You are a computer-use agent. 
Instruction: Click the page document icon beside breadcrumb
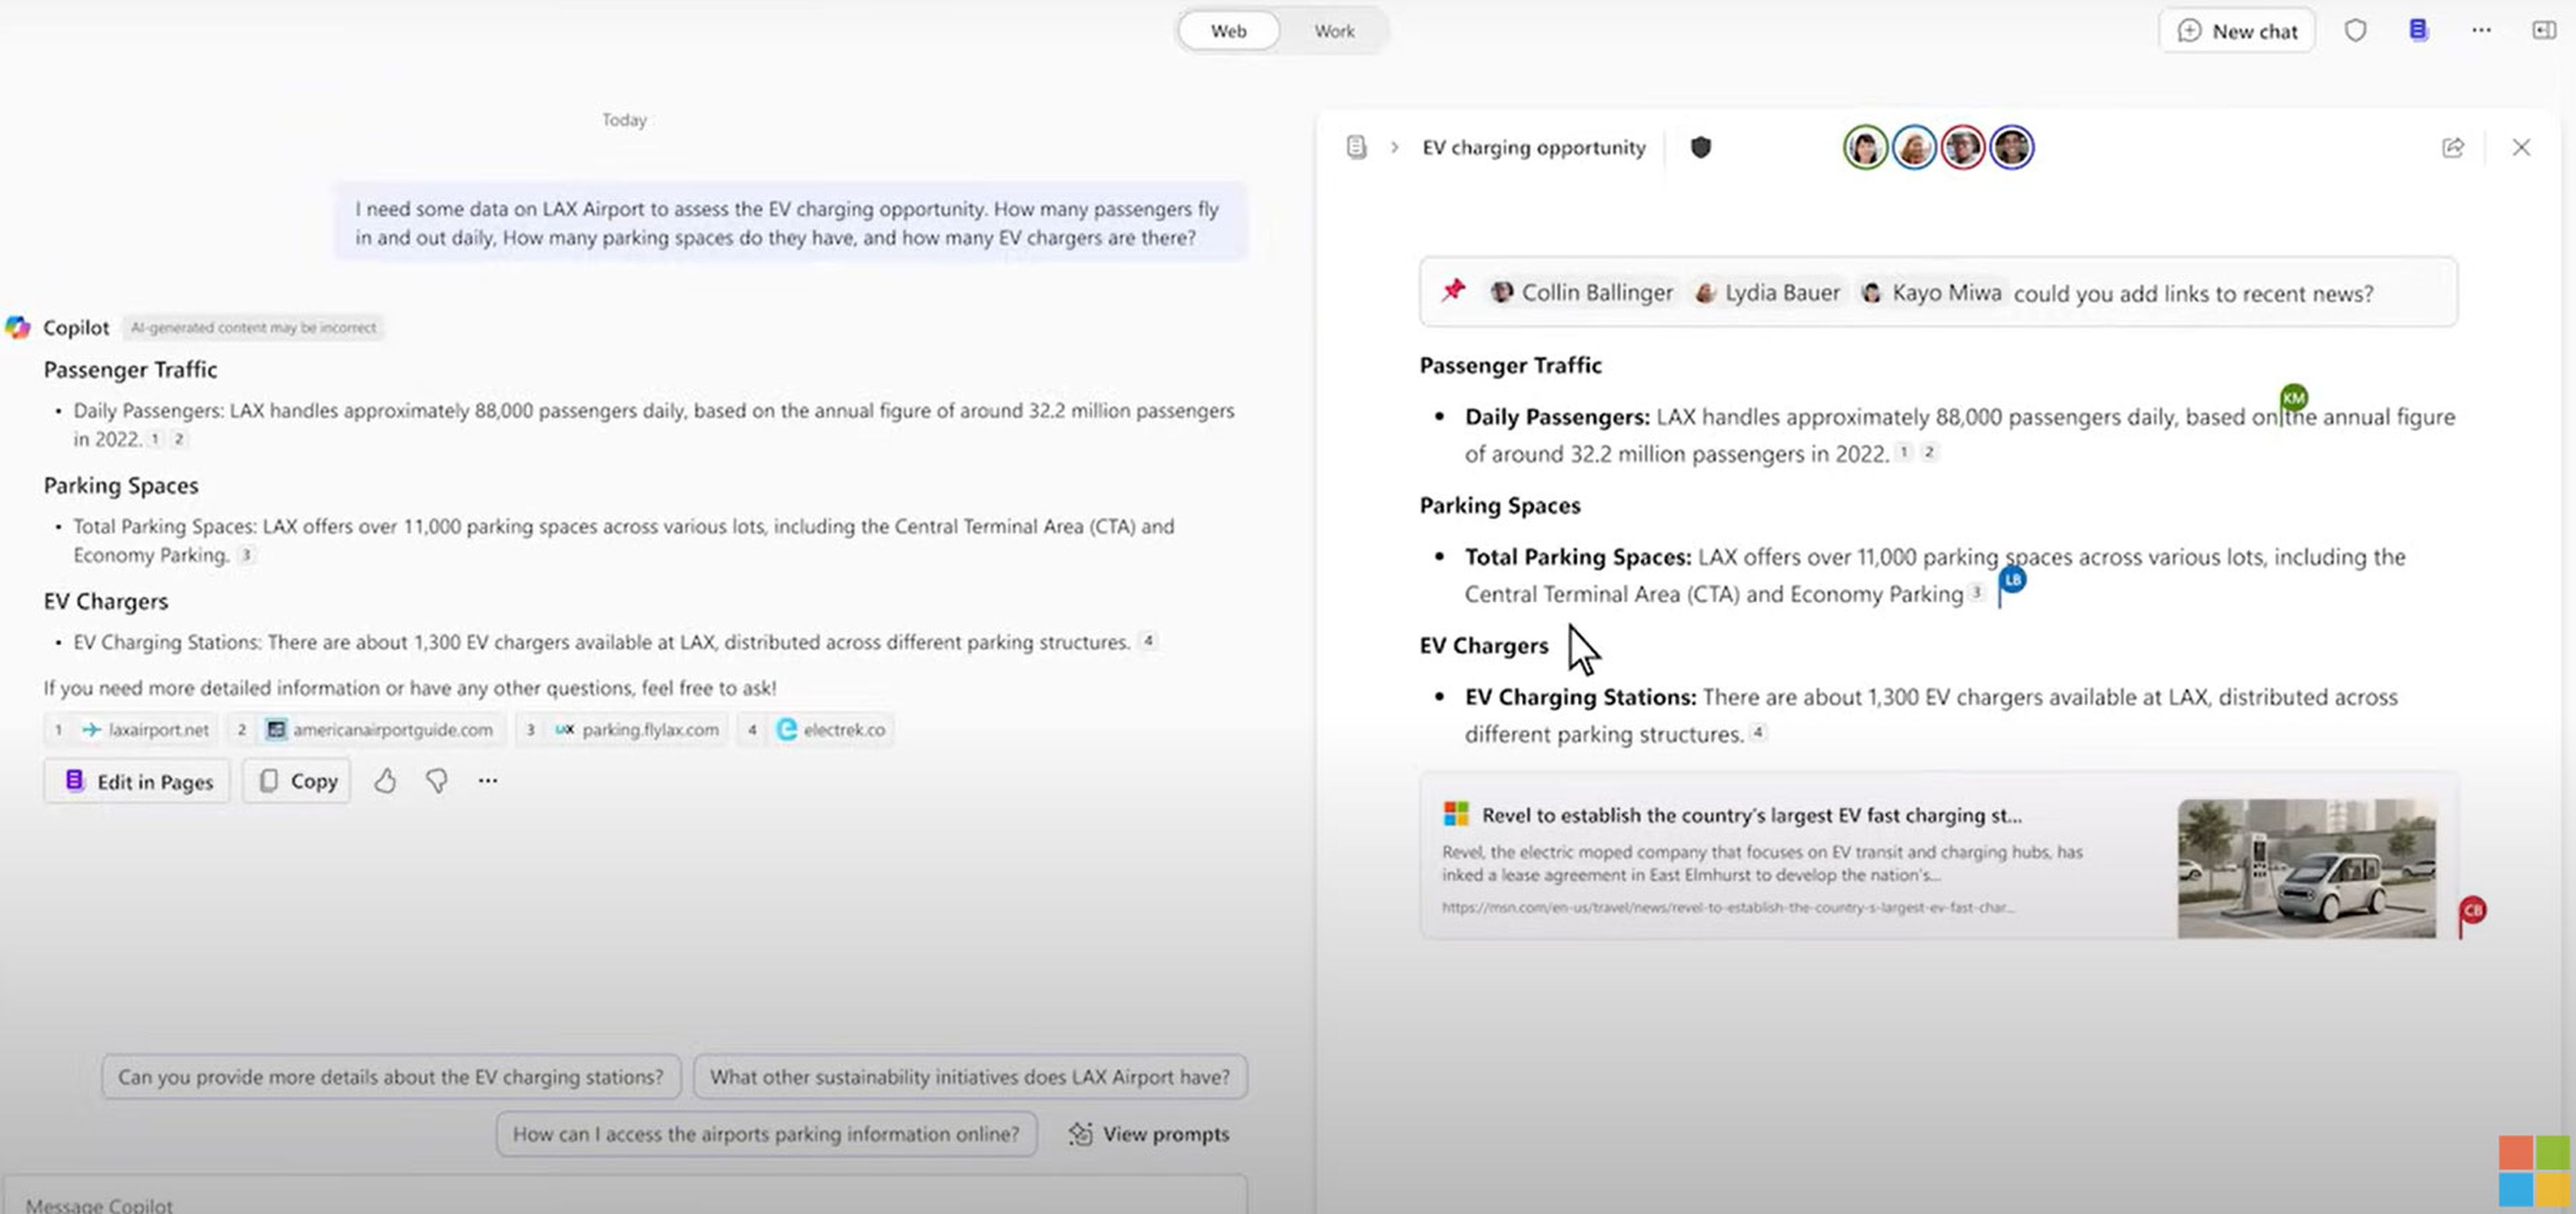[x=1356, y=147]
